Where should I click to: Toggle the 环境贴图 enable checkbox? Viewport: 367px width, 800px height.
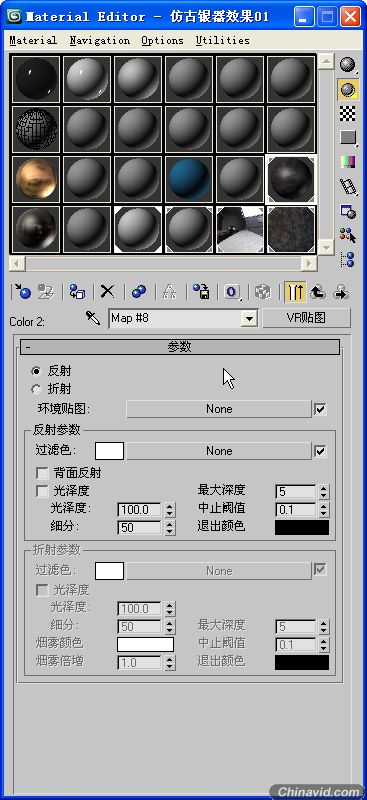[x=321, y=409]
